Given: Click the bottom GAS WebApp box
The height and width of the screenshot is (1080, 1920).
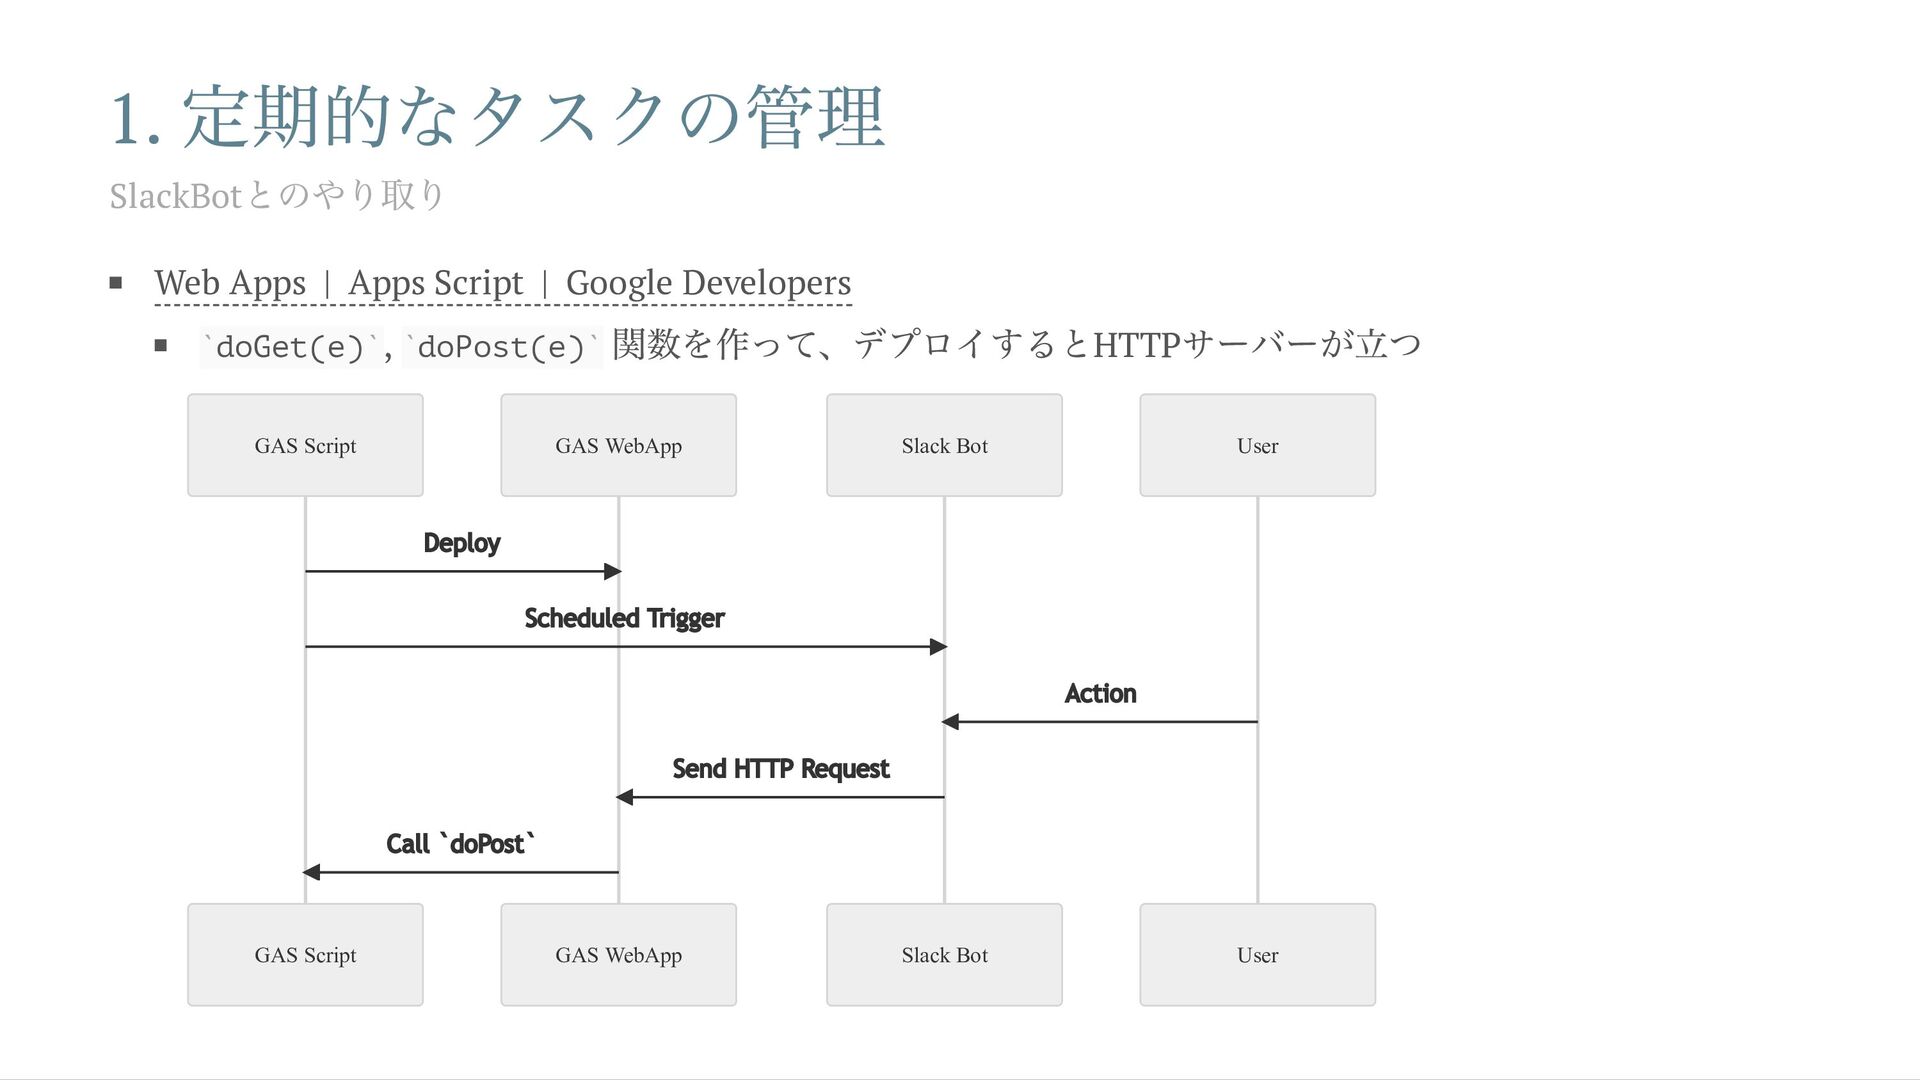Looking at the screenshot, I should (618, 955).
